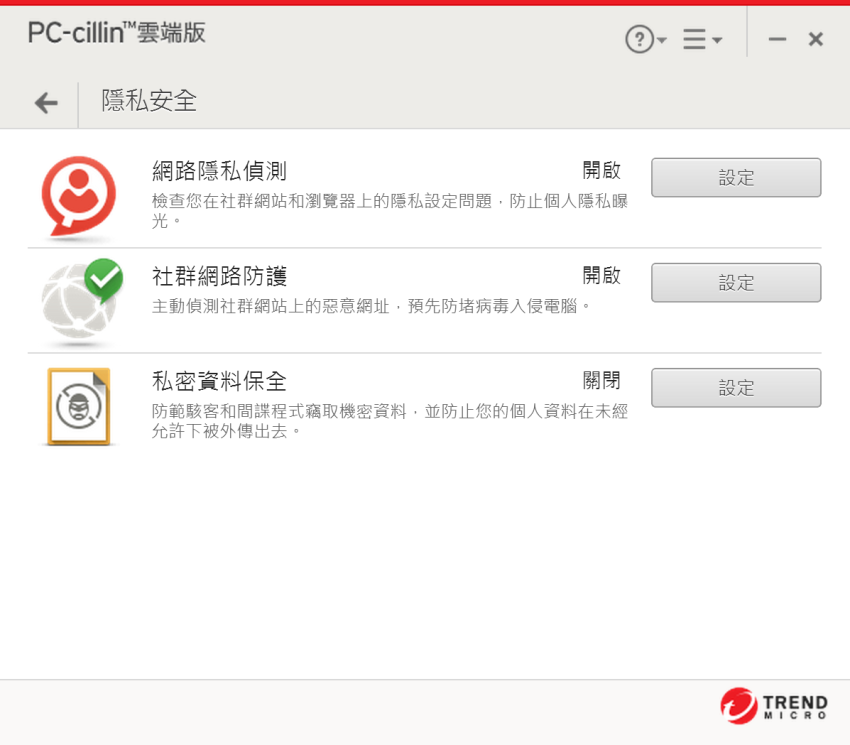Select the 社群網路防護 title text
The height and width of the screenshot is (745, 850).
(x=219, y=277)
